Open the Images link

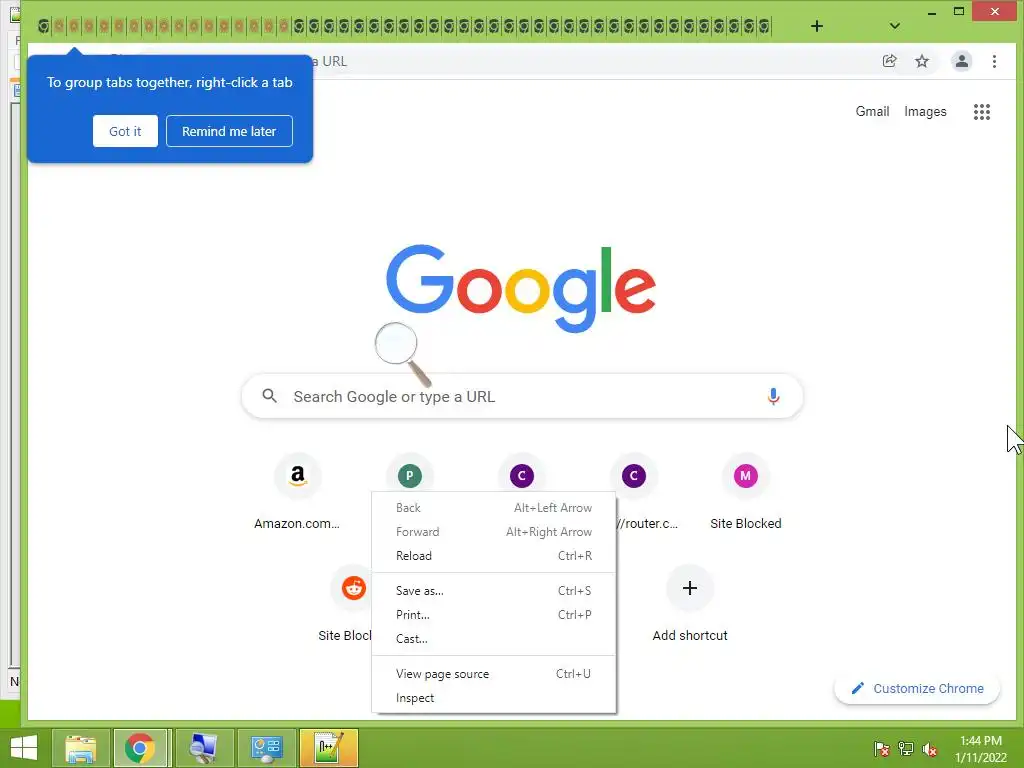pyautogui.click(x=925, y=112)
